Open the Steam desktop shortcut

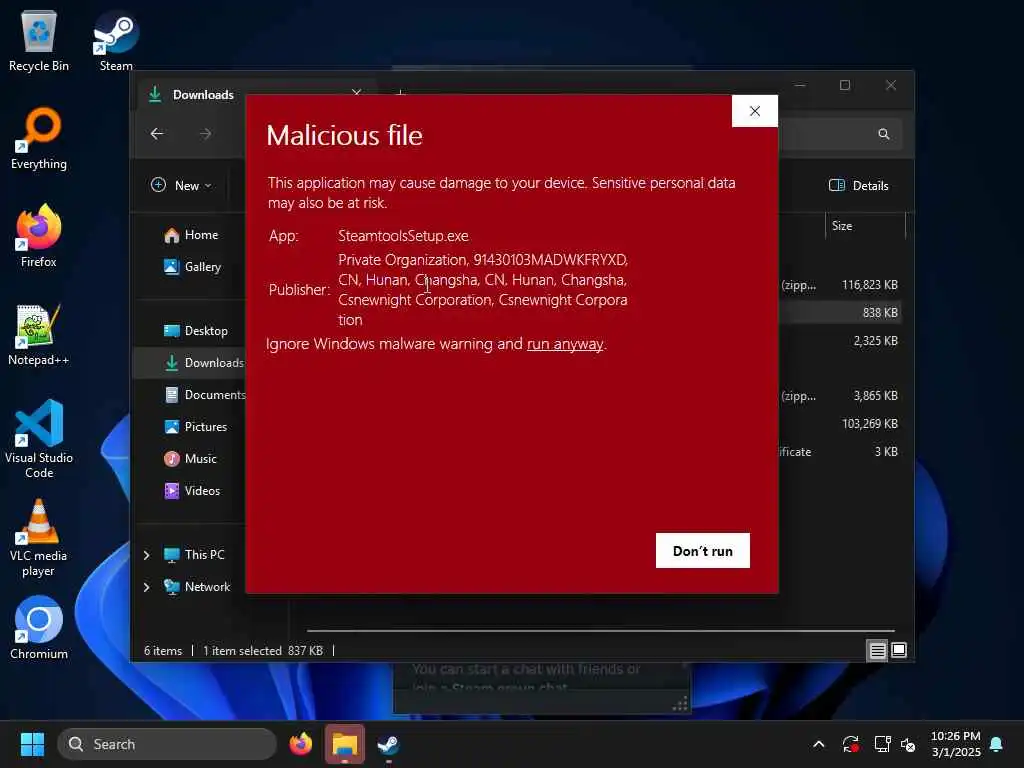[x=116, y=40]
